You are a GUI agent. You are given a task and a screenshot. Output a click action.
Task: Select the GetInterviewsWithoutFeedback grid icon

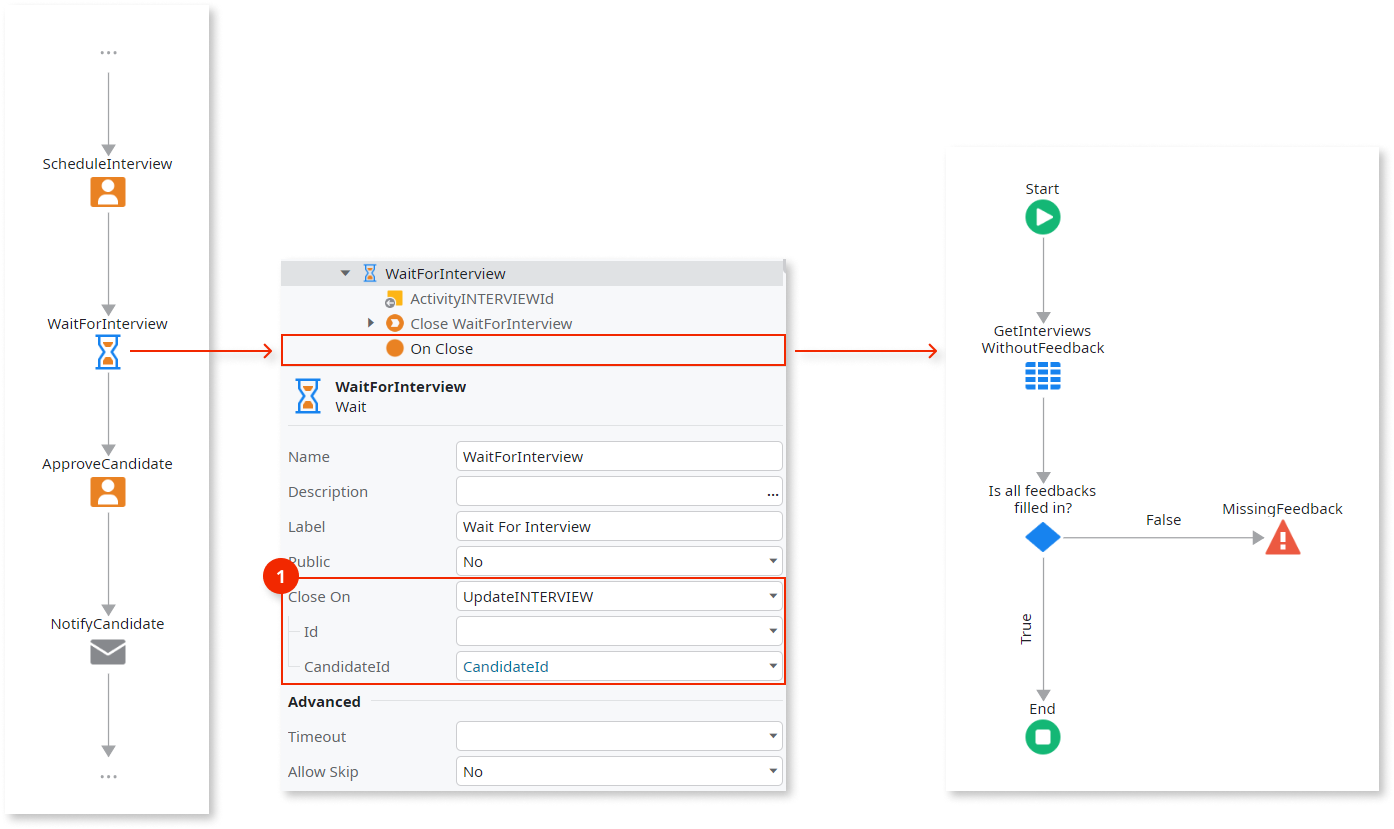pyautogui.click(x=1042, y=376)
